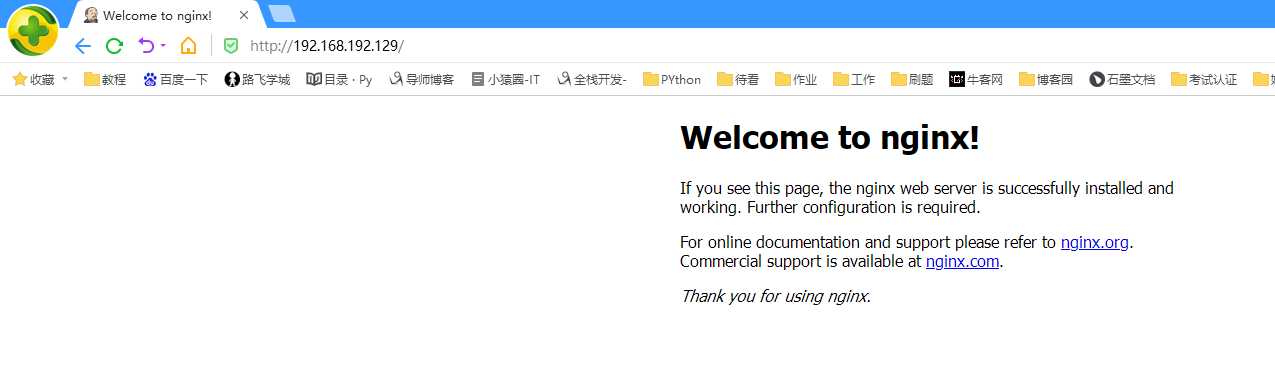Close the Welcome to nginx! tab
Image resolution: width=1275 pixels, height=366 pixels.
pos(243,15)
